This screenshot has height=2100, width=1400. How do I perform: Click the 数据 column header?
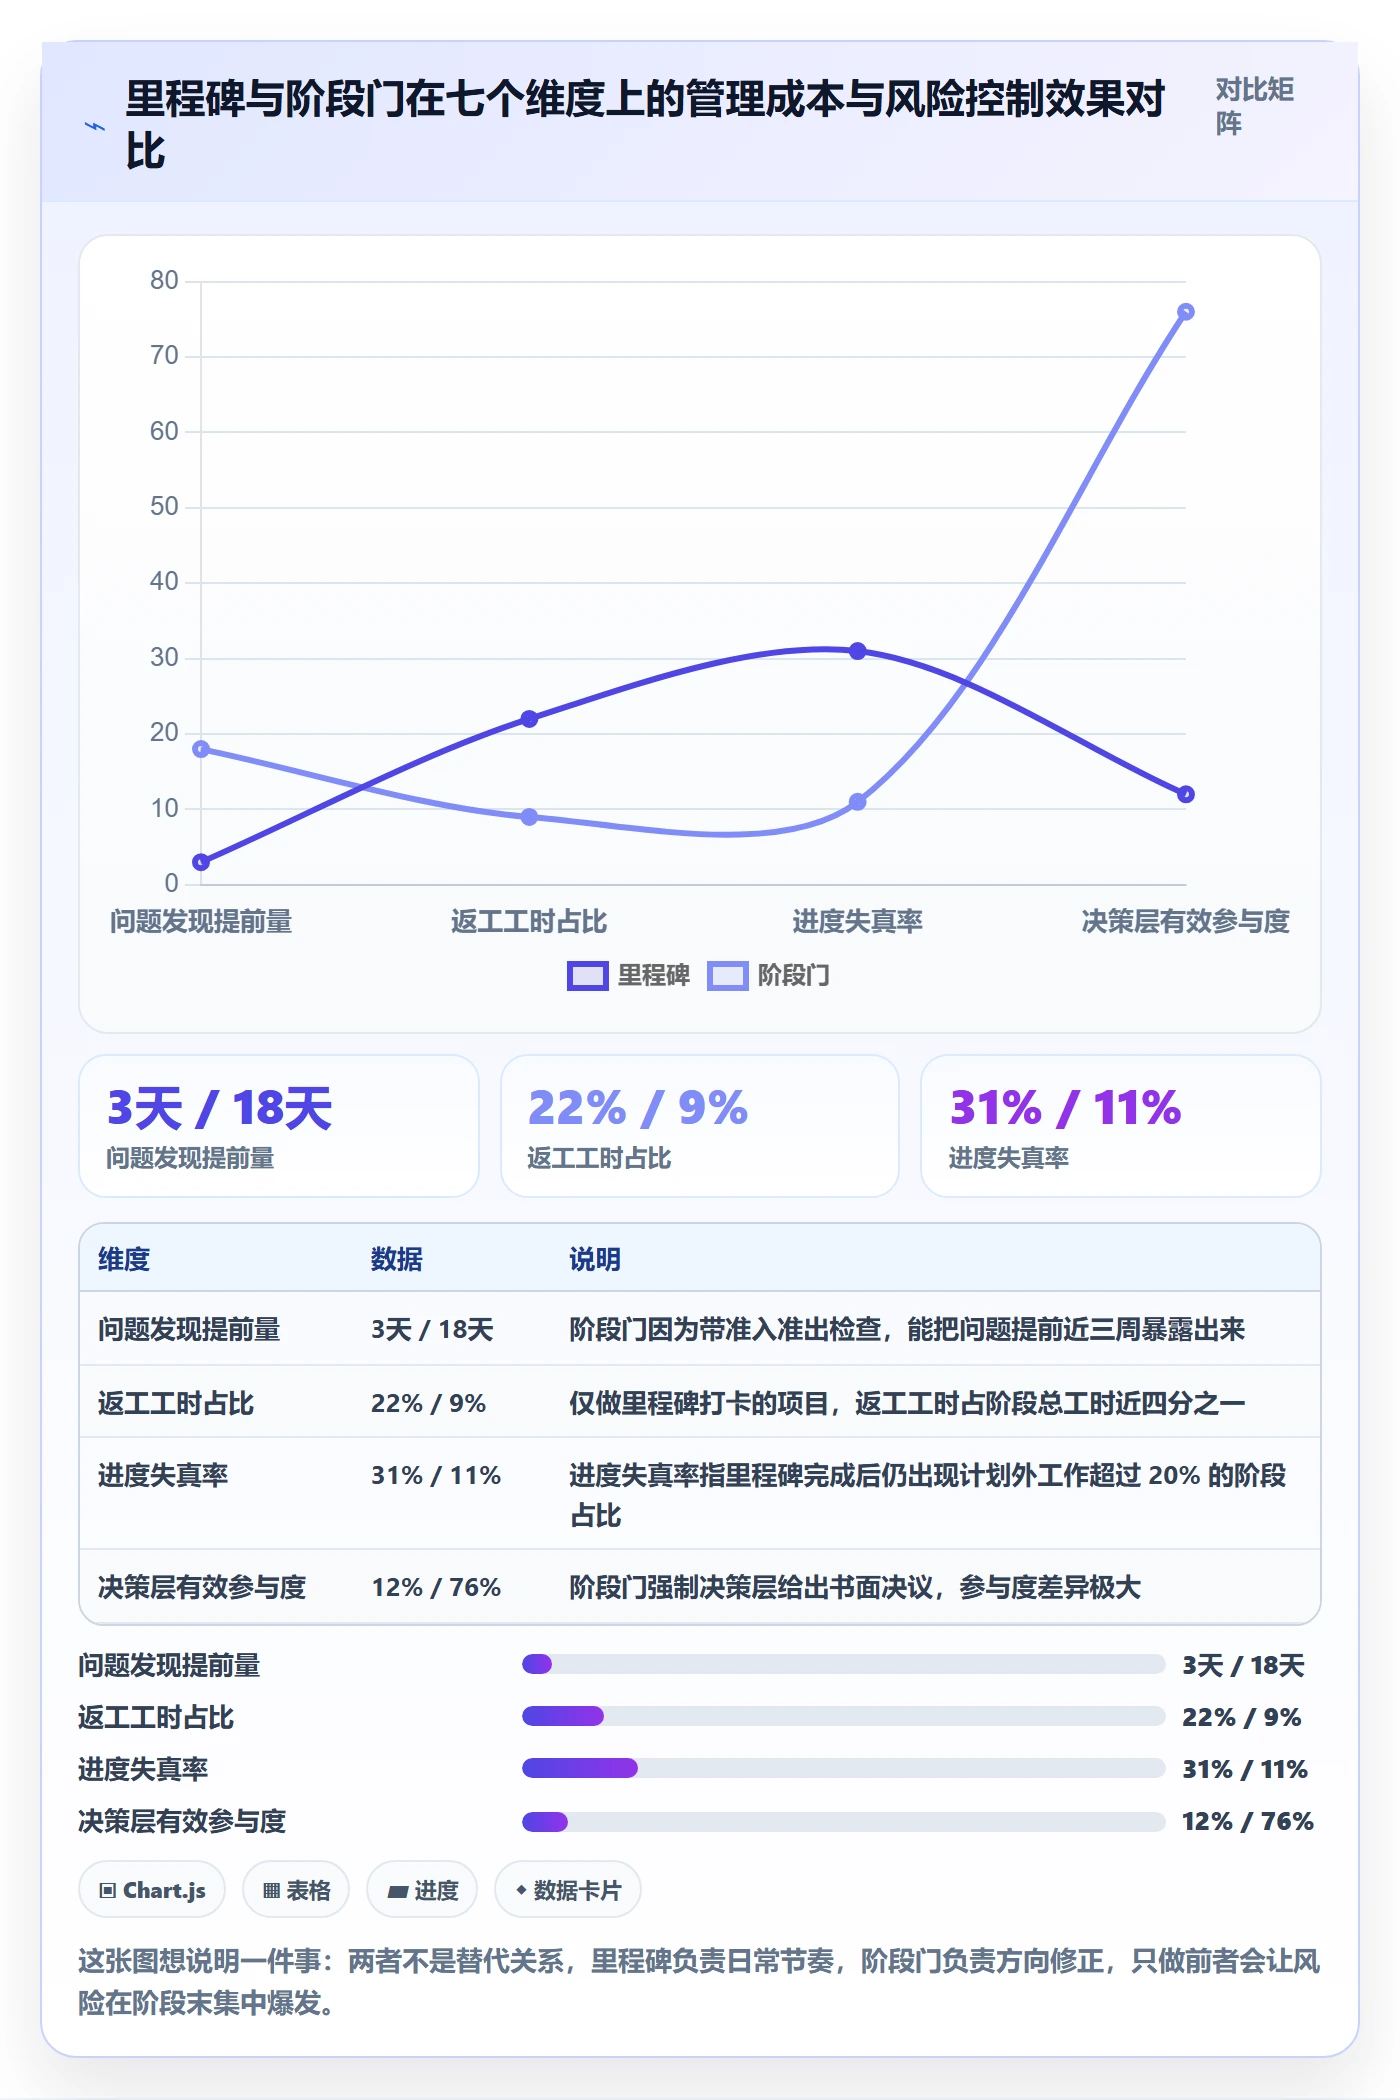[x=397, y=1259]
